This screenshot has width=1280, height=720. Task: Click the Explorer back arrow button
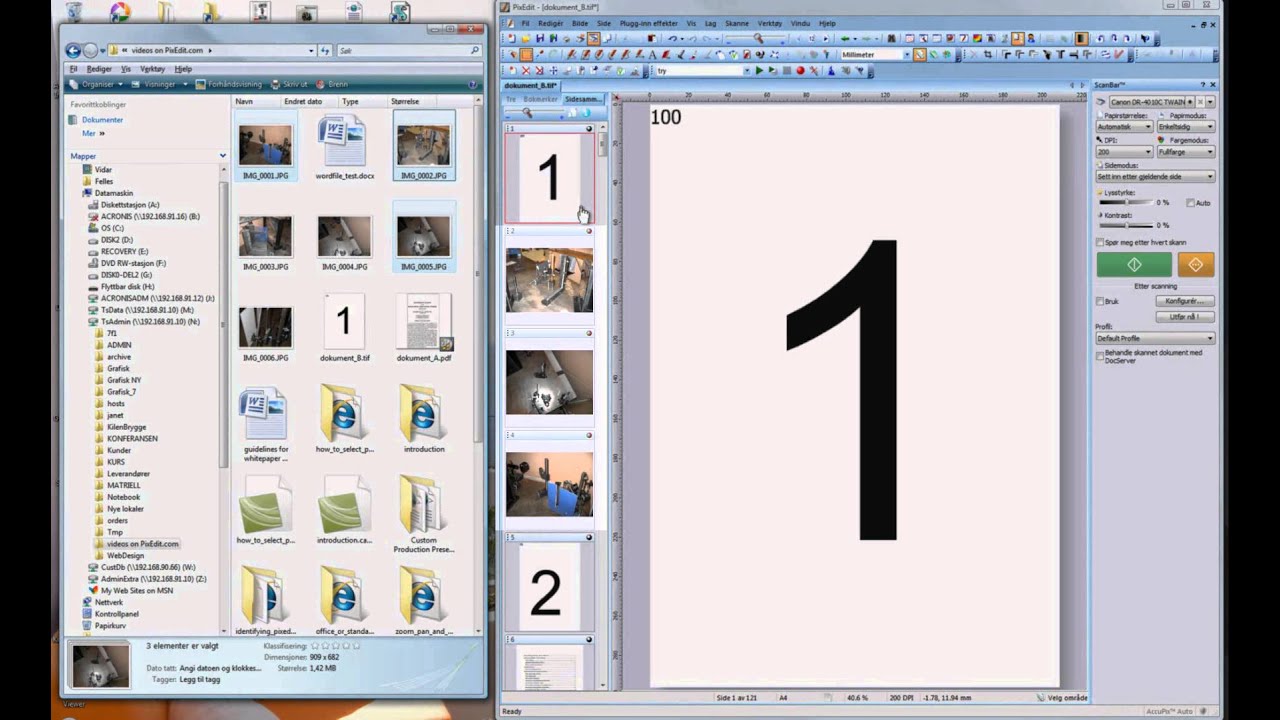73,50
